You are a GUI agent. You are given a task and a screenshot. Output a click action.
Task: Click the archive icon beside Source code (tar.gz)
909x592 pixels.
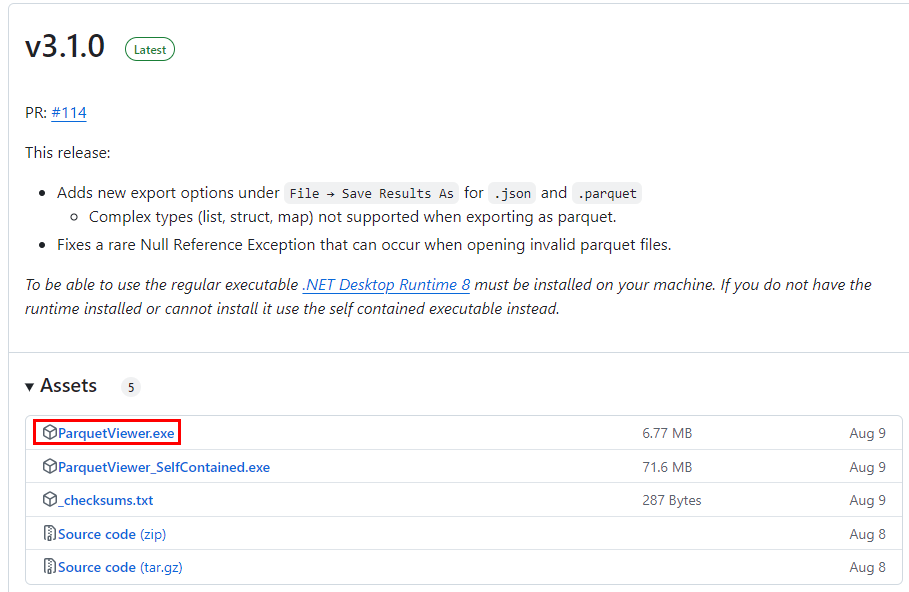pyautogui.click(x=50, y=566)
